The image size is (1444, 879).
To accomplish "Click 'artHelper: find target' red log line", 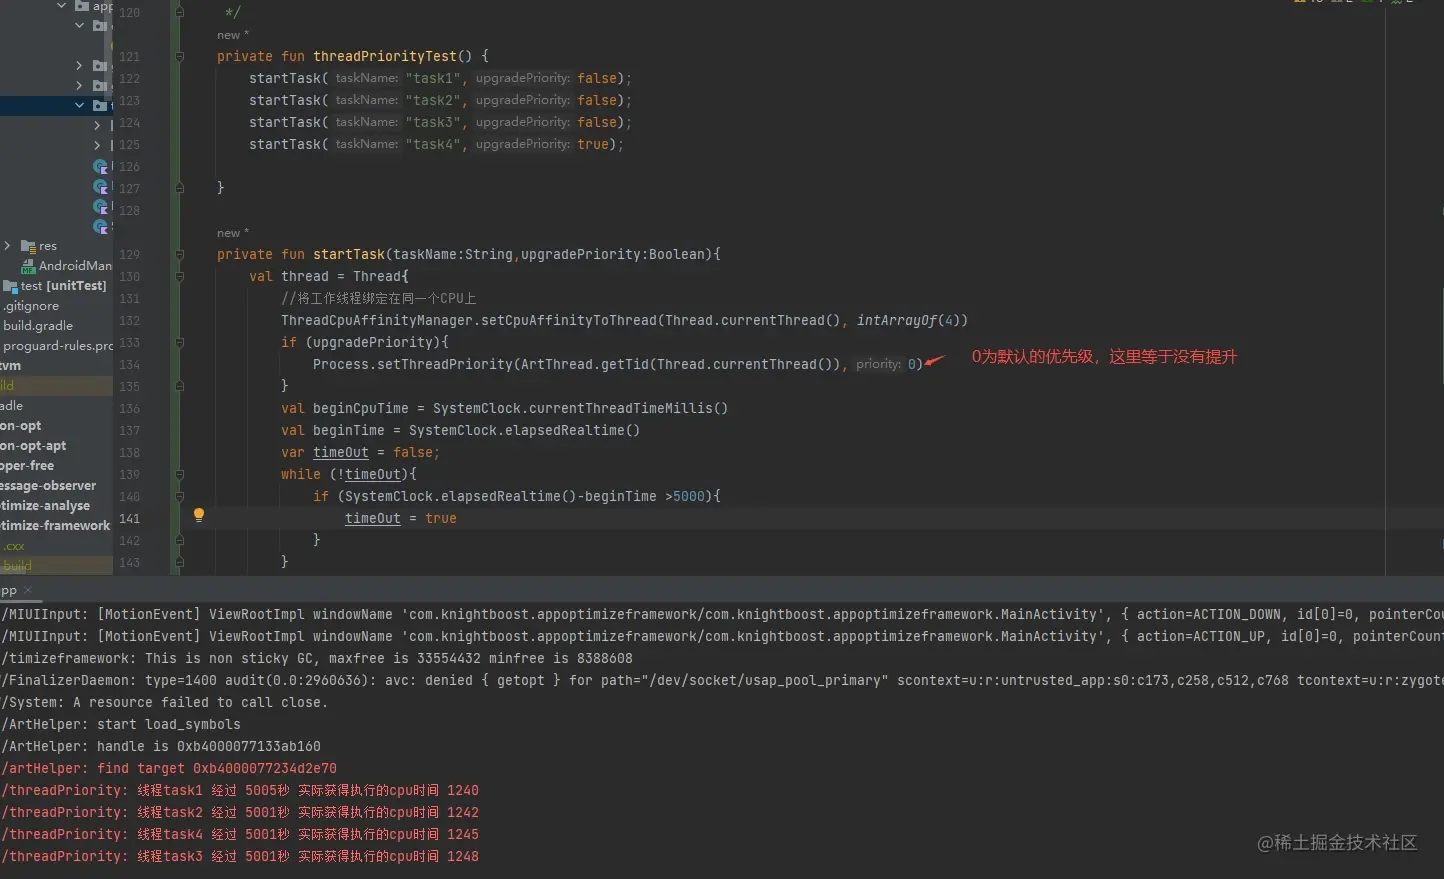I will tap(169, 769).
